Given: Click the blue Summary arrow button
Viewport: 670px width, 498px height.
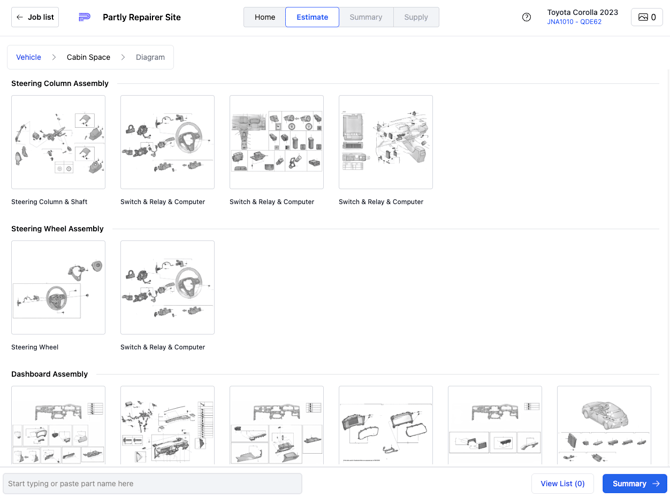Looking at the screenshot, I should [x=634, y=484].
